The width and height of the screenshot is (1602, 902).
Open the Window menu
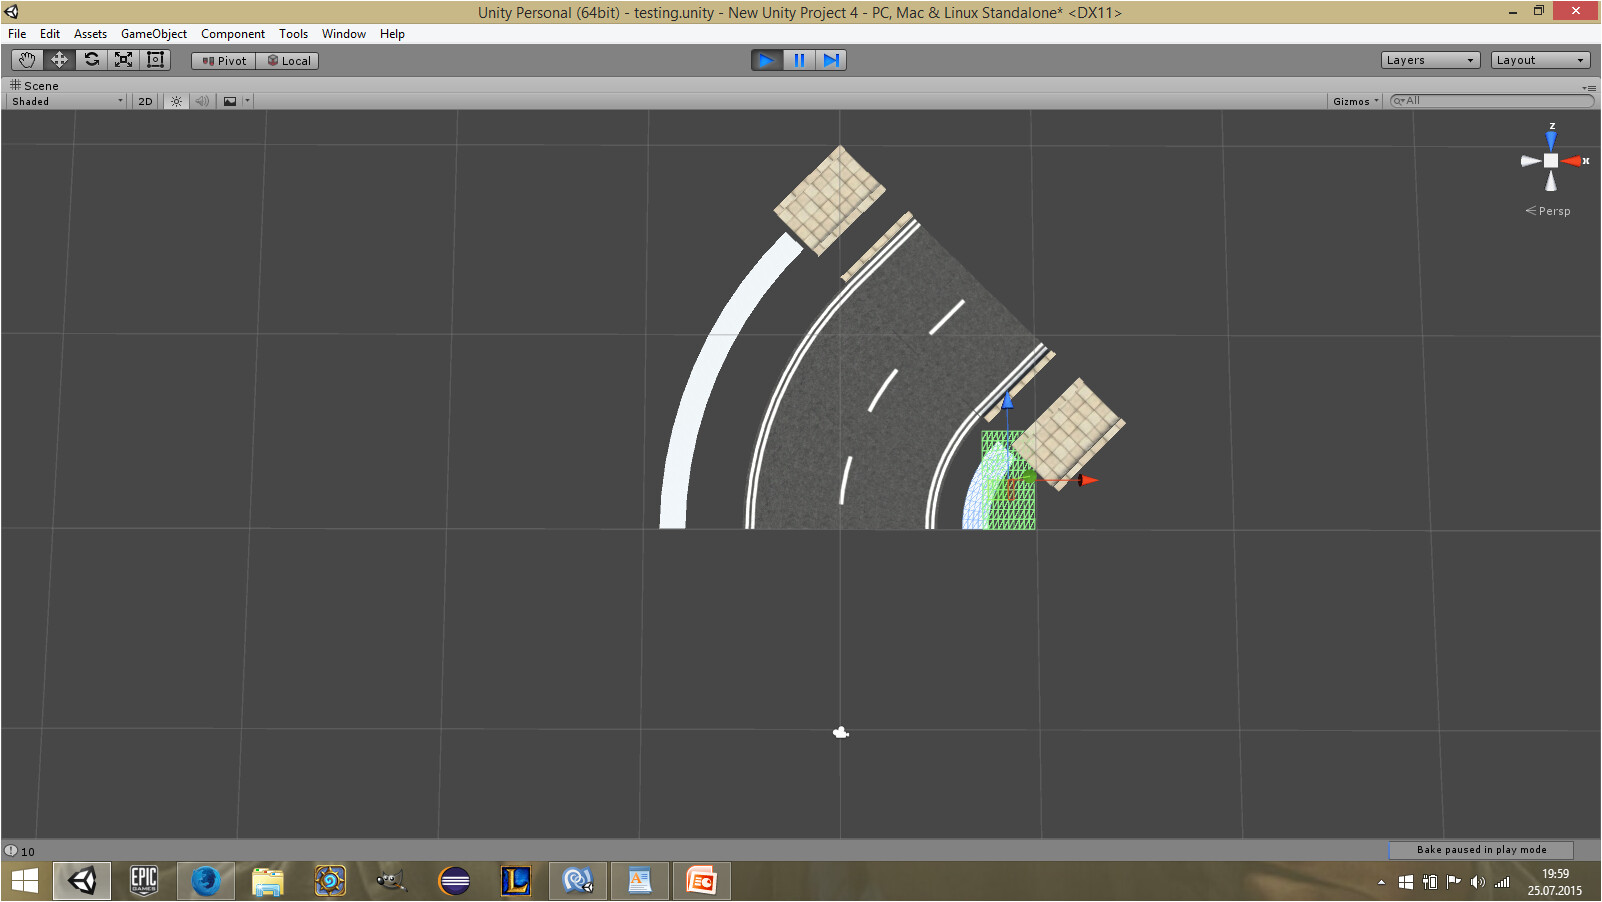pos(343,33)
